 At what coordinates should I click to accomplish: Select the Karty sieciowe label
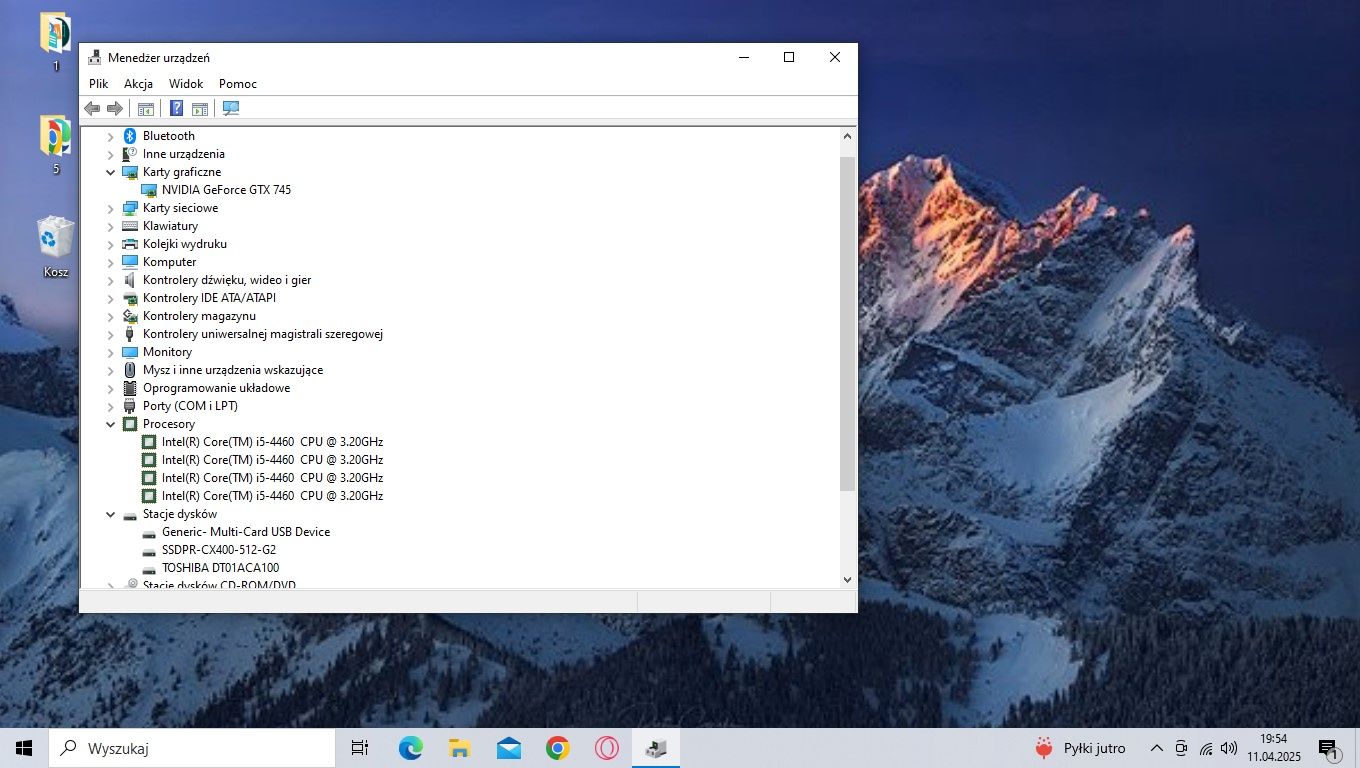click(x=180, y=208)
